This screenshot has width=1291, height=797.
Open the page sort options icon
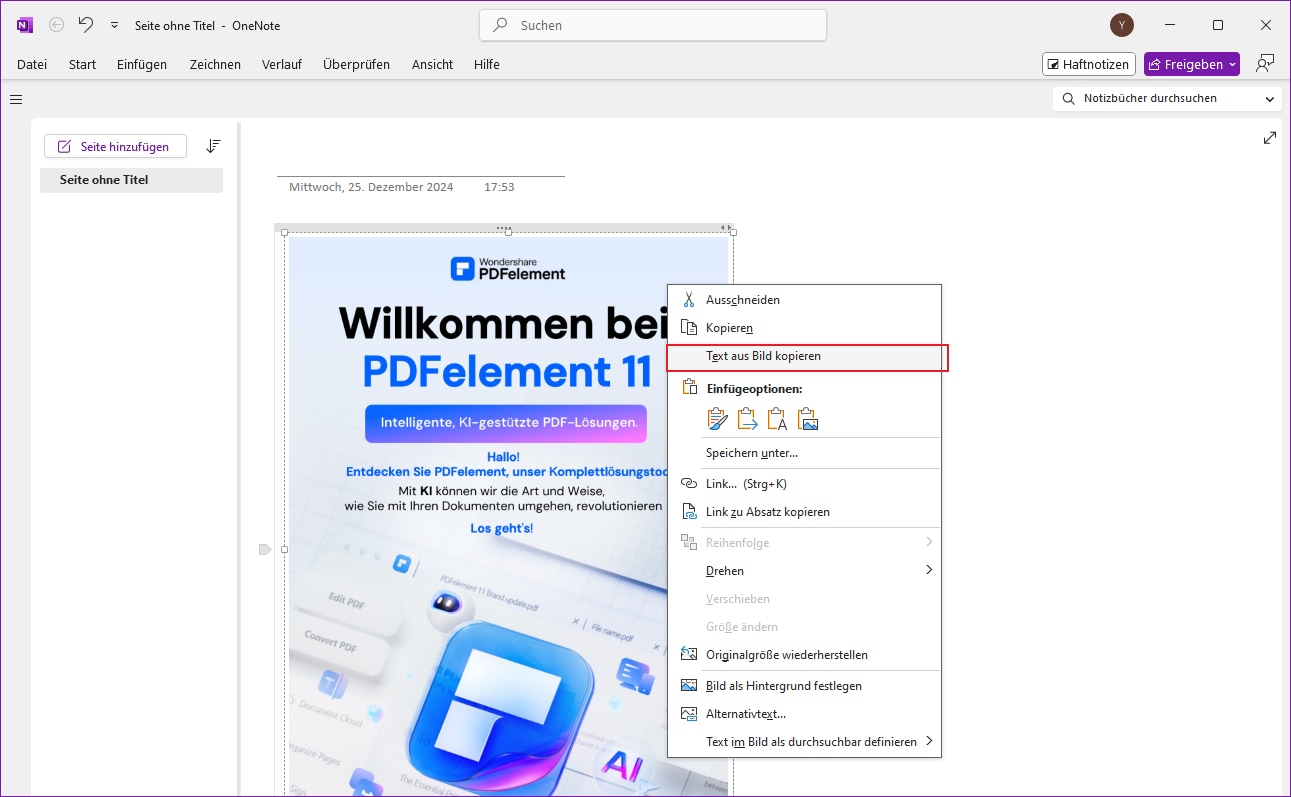[x=213, y=146]
